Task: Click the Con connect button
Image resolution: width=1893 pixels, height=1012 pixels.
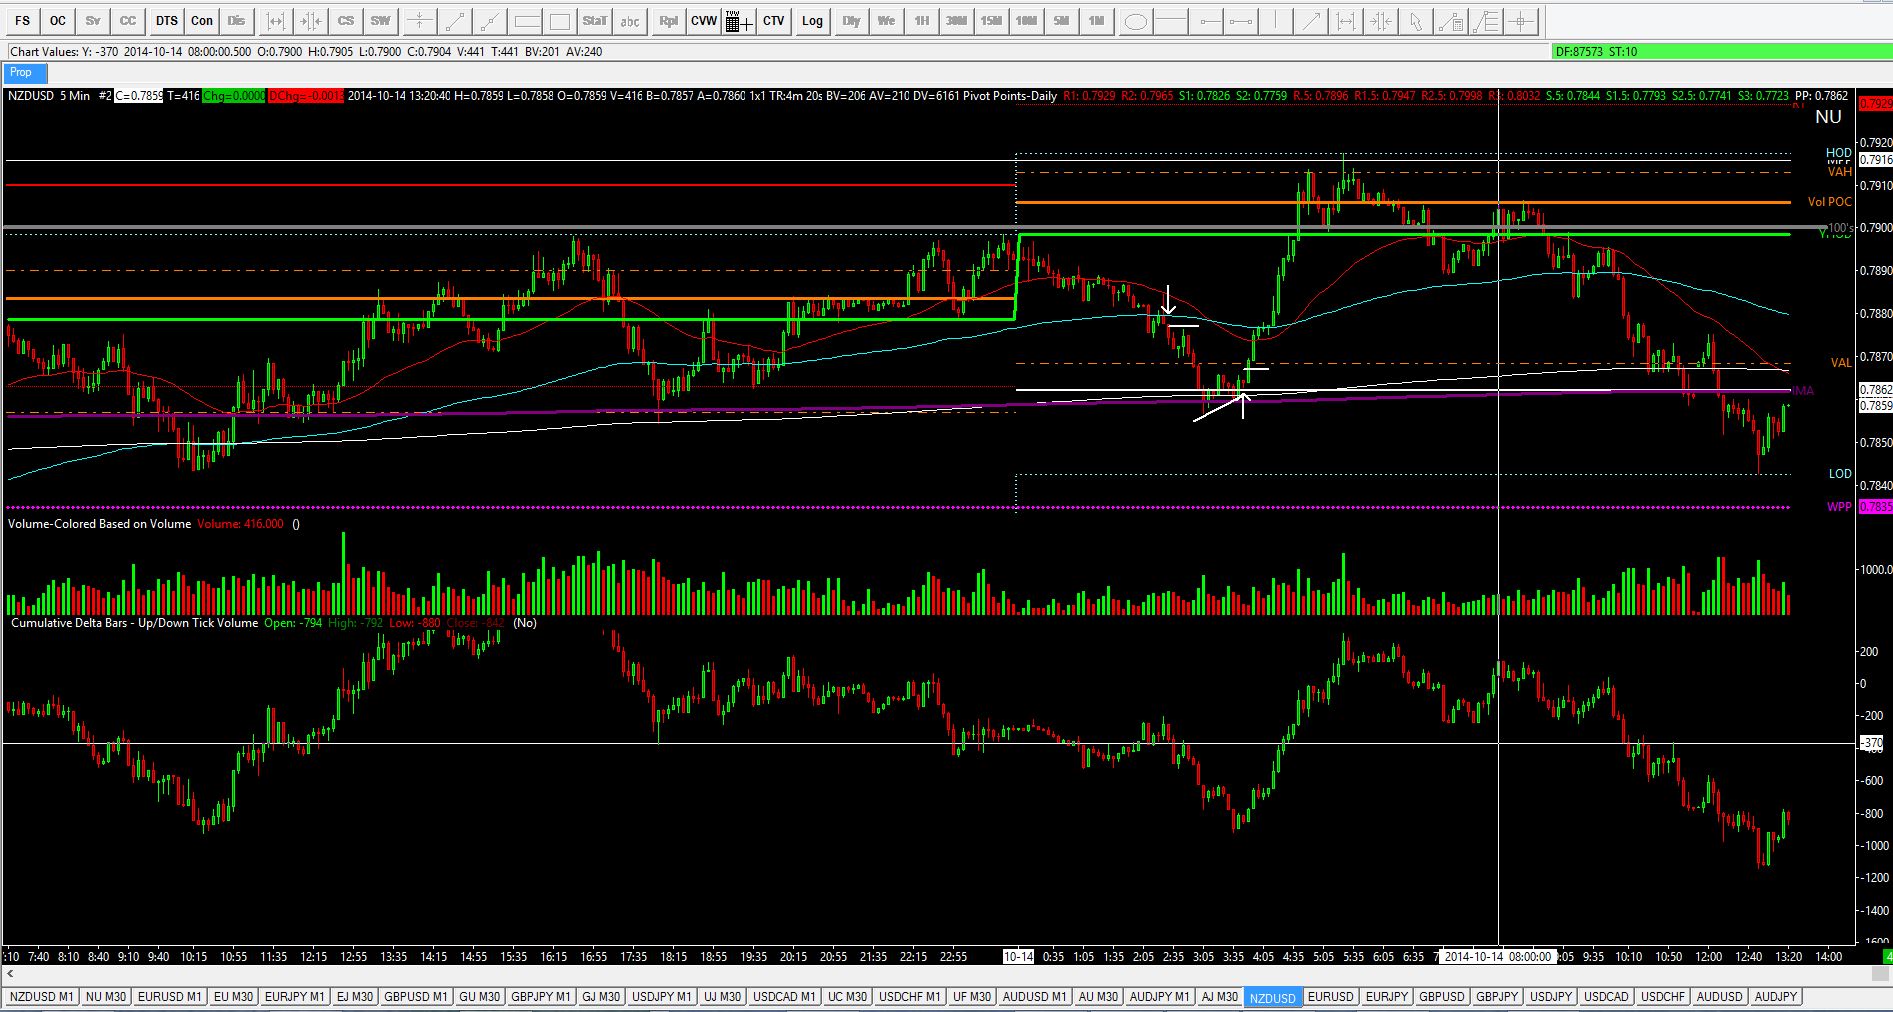Action: point(202,21)
